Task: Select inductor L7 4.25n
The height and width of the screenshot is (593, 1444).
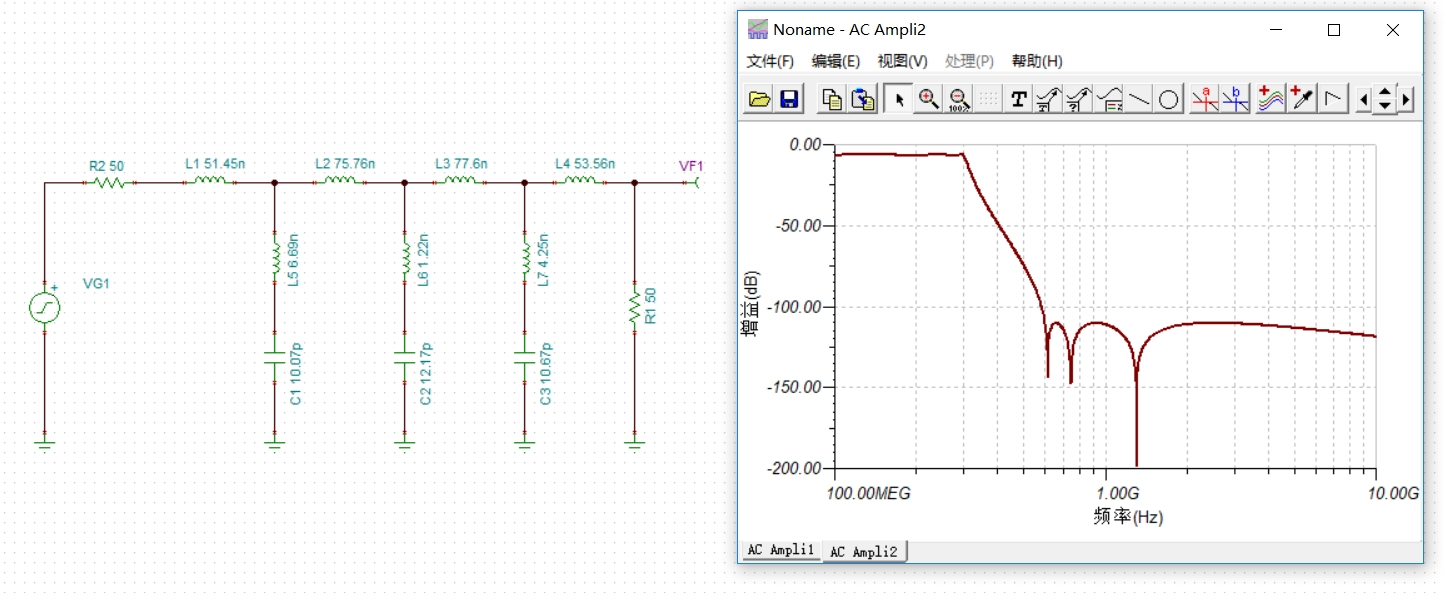Action: click(x=524, y=258)
